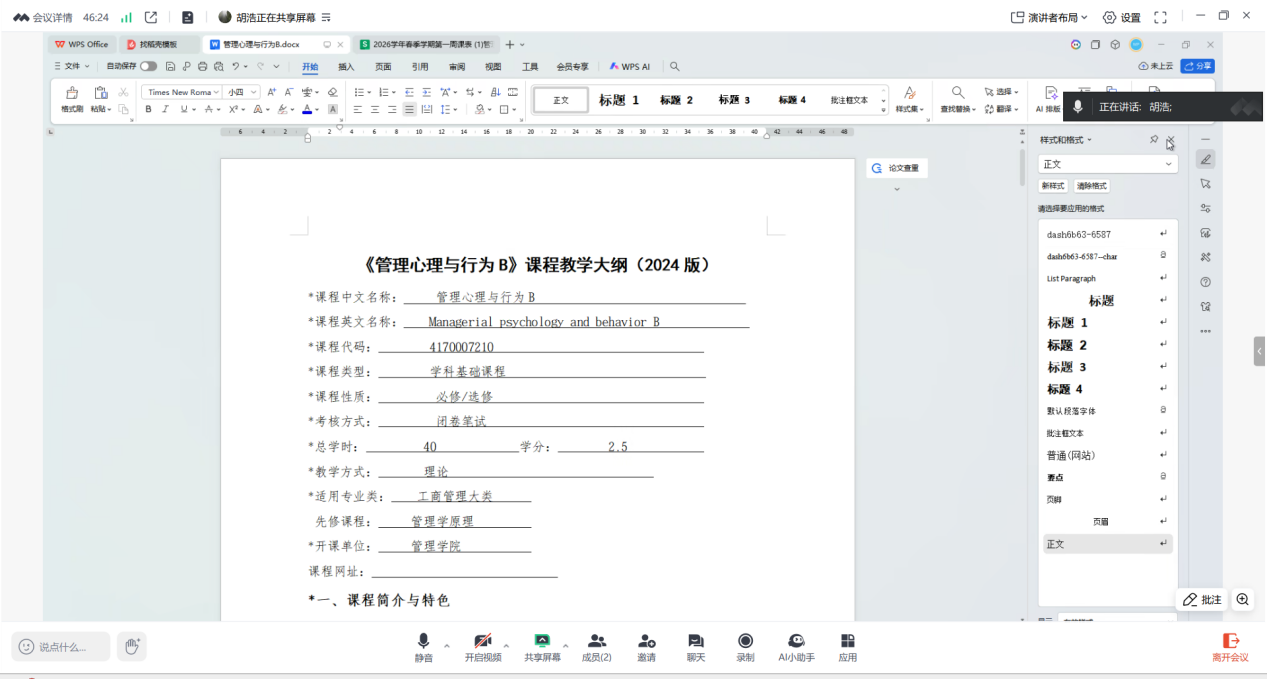Click the 新样式 button
1267x679 pixels.
[x=1053, y=186]
